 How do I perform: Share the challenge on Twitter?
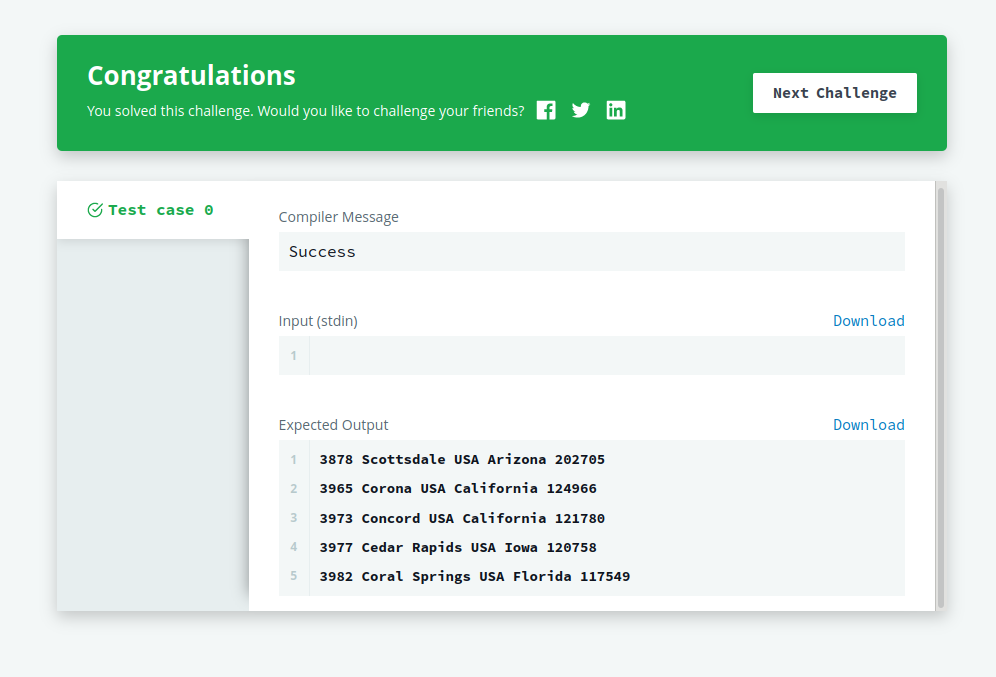[x=581, y=110]
